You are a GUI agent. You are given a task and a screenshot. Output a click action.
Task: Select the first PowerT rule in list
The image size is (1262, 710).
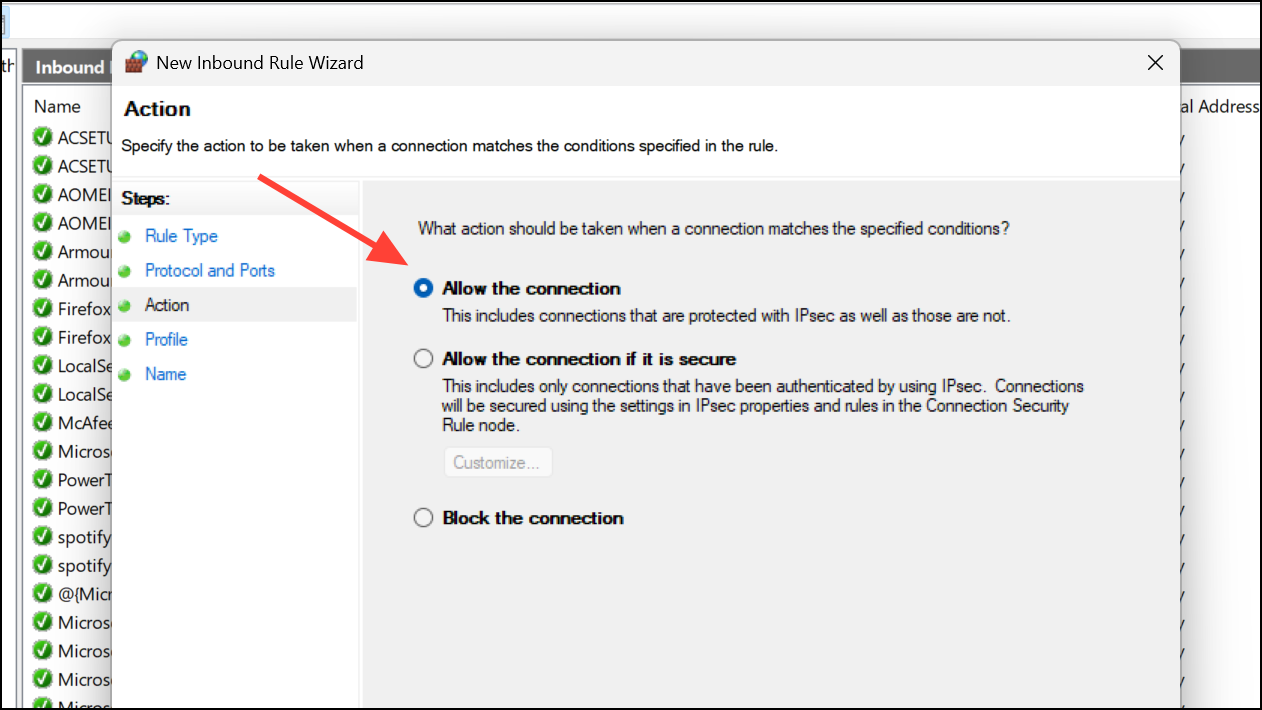click(x=70, y=479)
